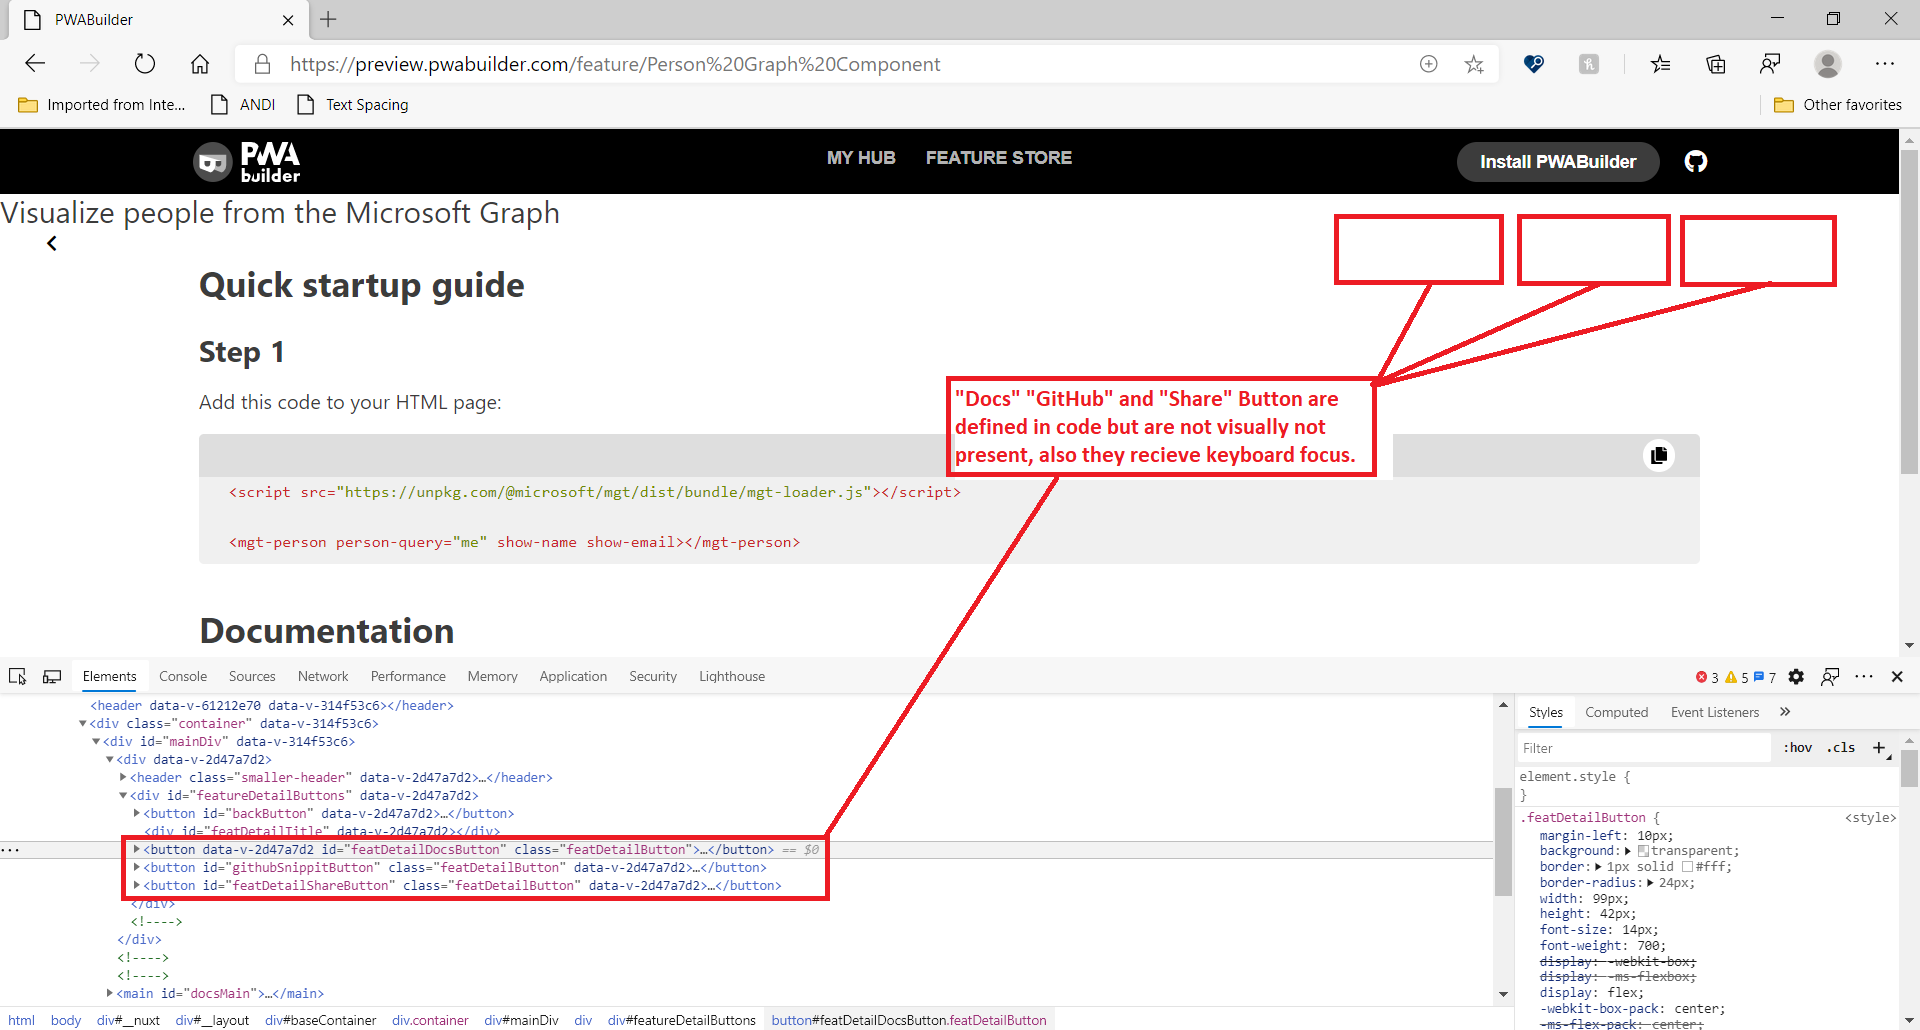Viewport: 1920px width, 1030px height.
Task: Focus the Styles Filter input
Action: point(1643,748)
